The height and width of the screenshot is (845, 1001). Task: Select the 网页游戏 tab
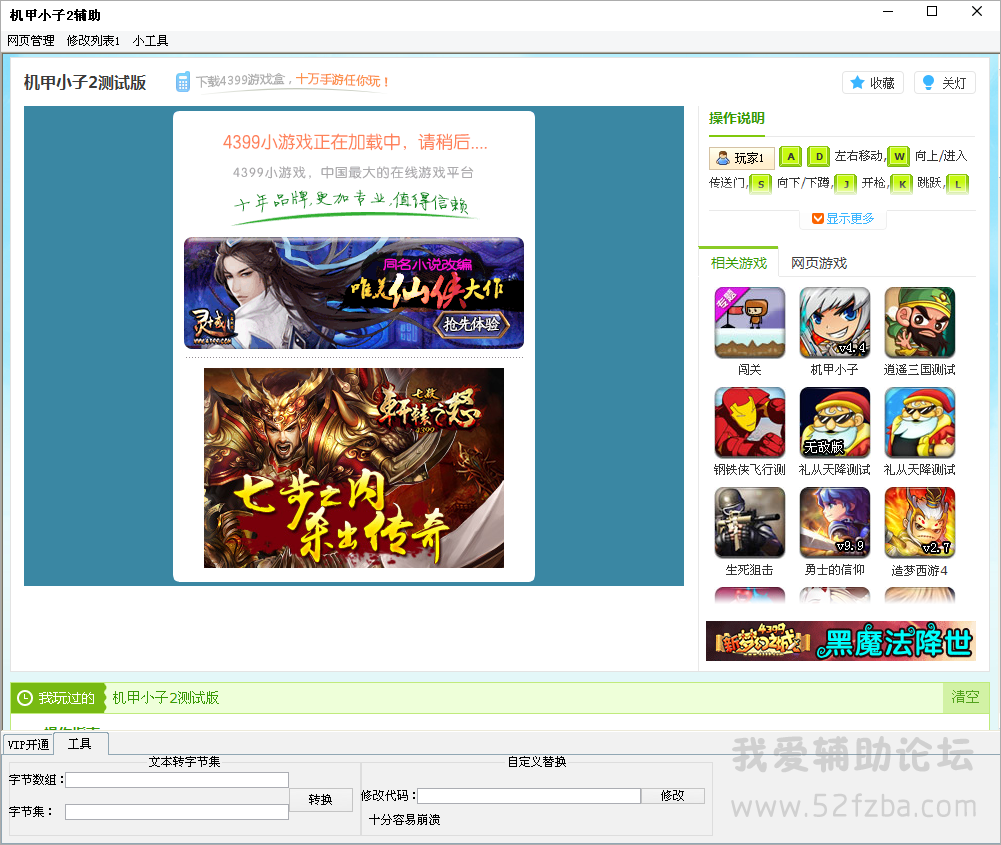click(818, 263)
